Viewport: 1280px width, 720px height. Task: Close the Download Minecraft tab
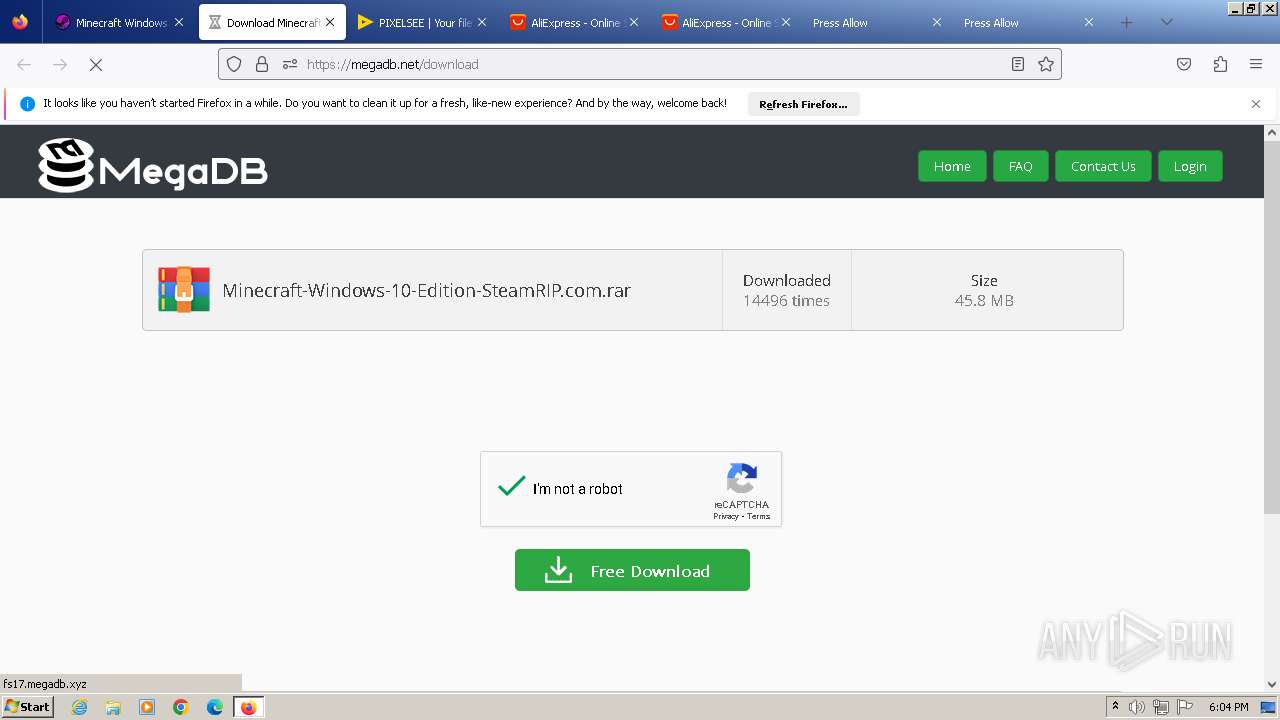coord(330,22)
